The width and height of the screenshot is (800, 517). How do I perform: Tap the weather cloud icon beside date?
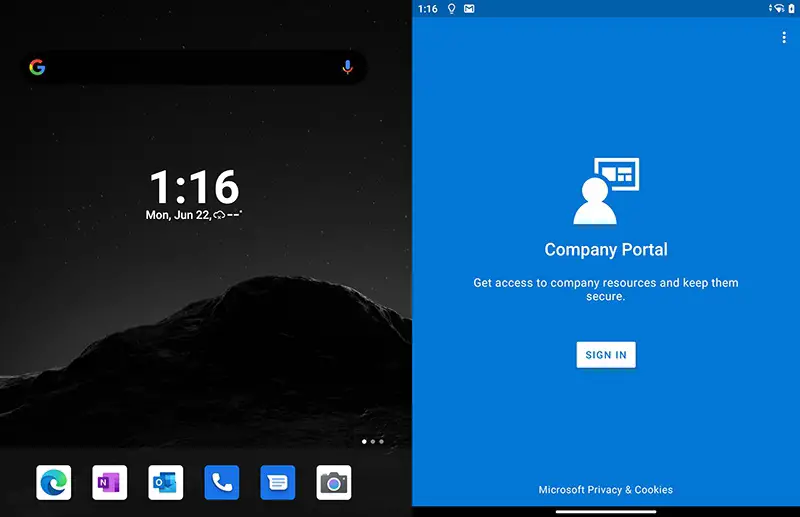219,215
